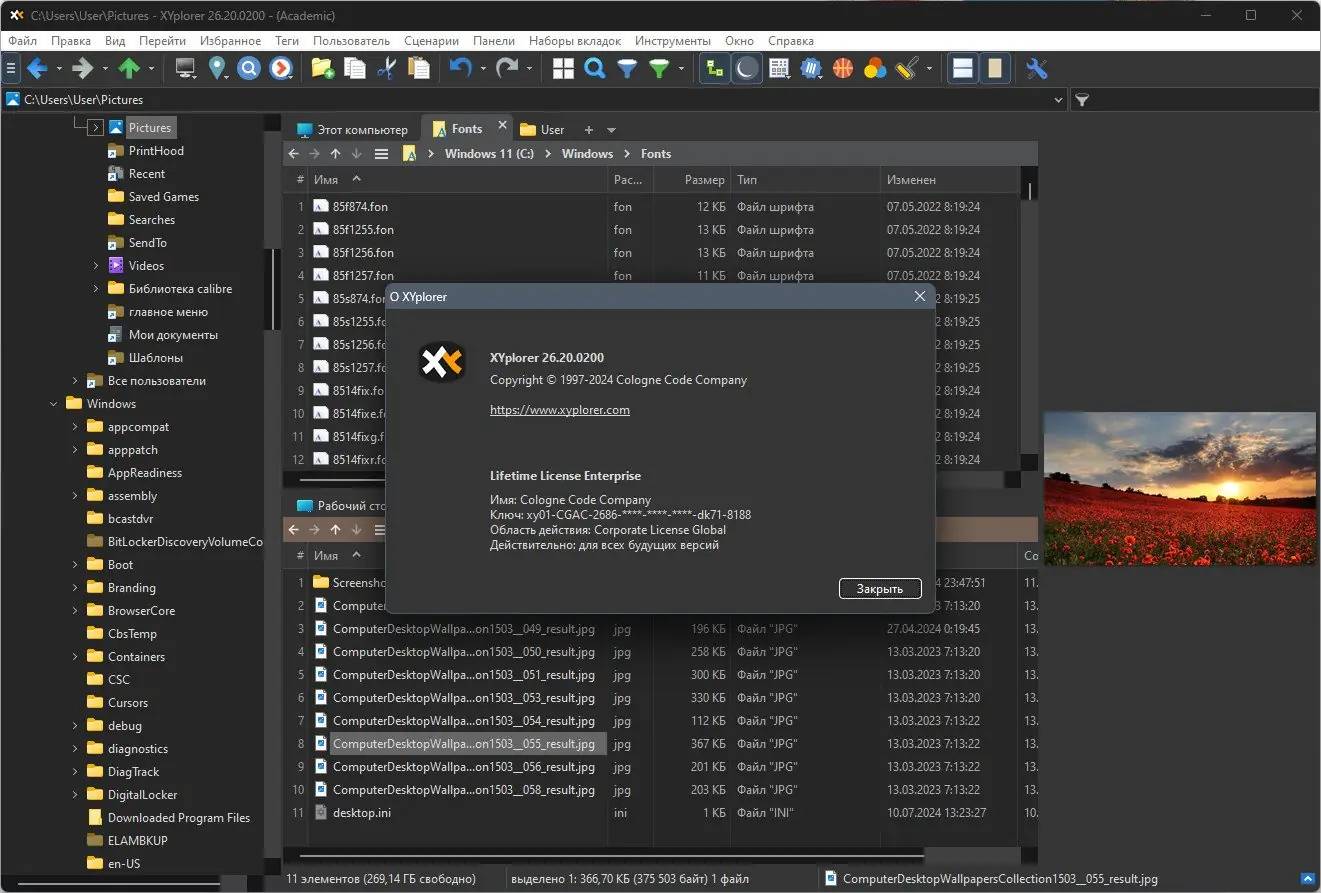
Task: Click the 11 элементов status bar text
Action: click(381, 879)
